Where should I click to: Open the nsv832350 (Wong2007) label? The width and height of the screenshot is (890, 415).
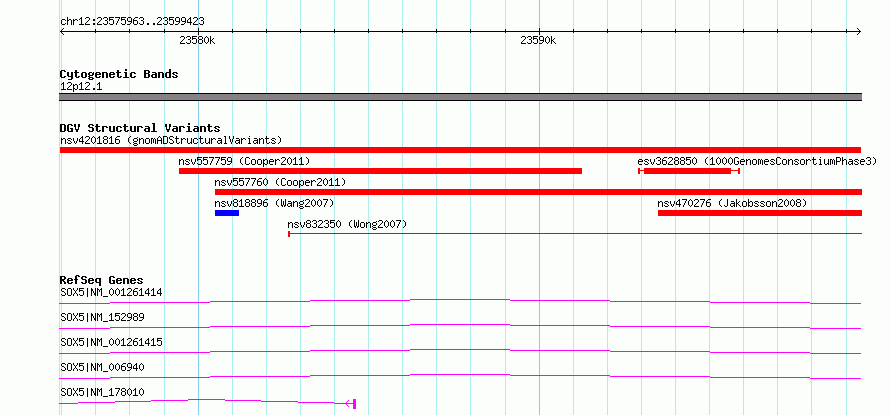[347, 224]
